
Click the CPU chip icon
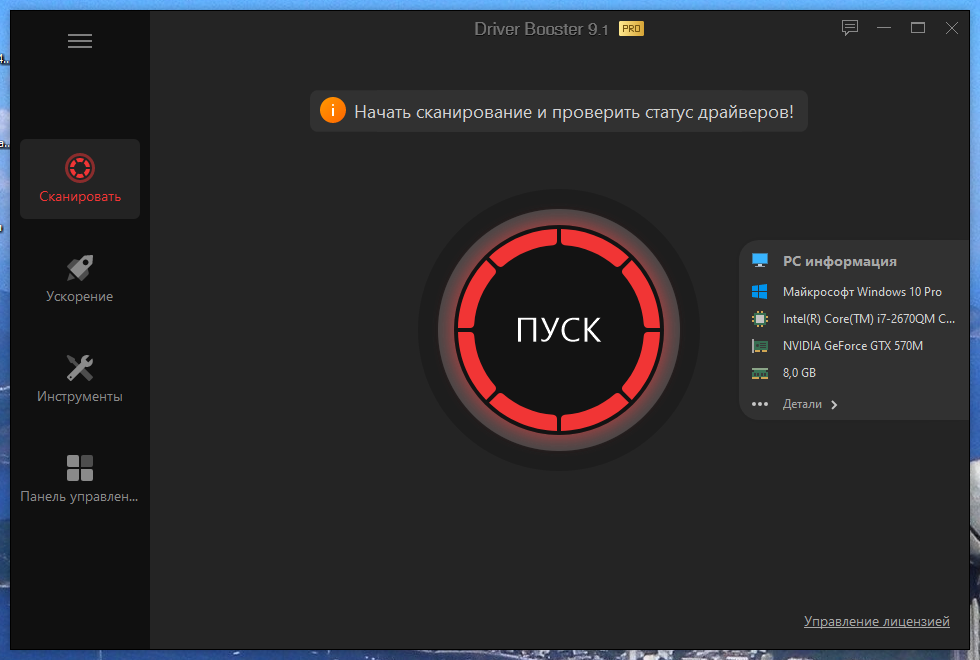coord(759,319)
